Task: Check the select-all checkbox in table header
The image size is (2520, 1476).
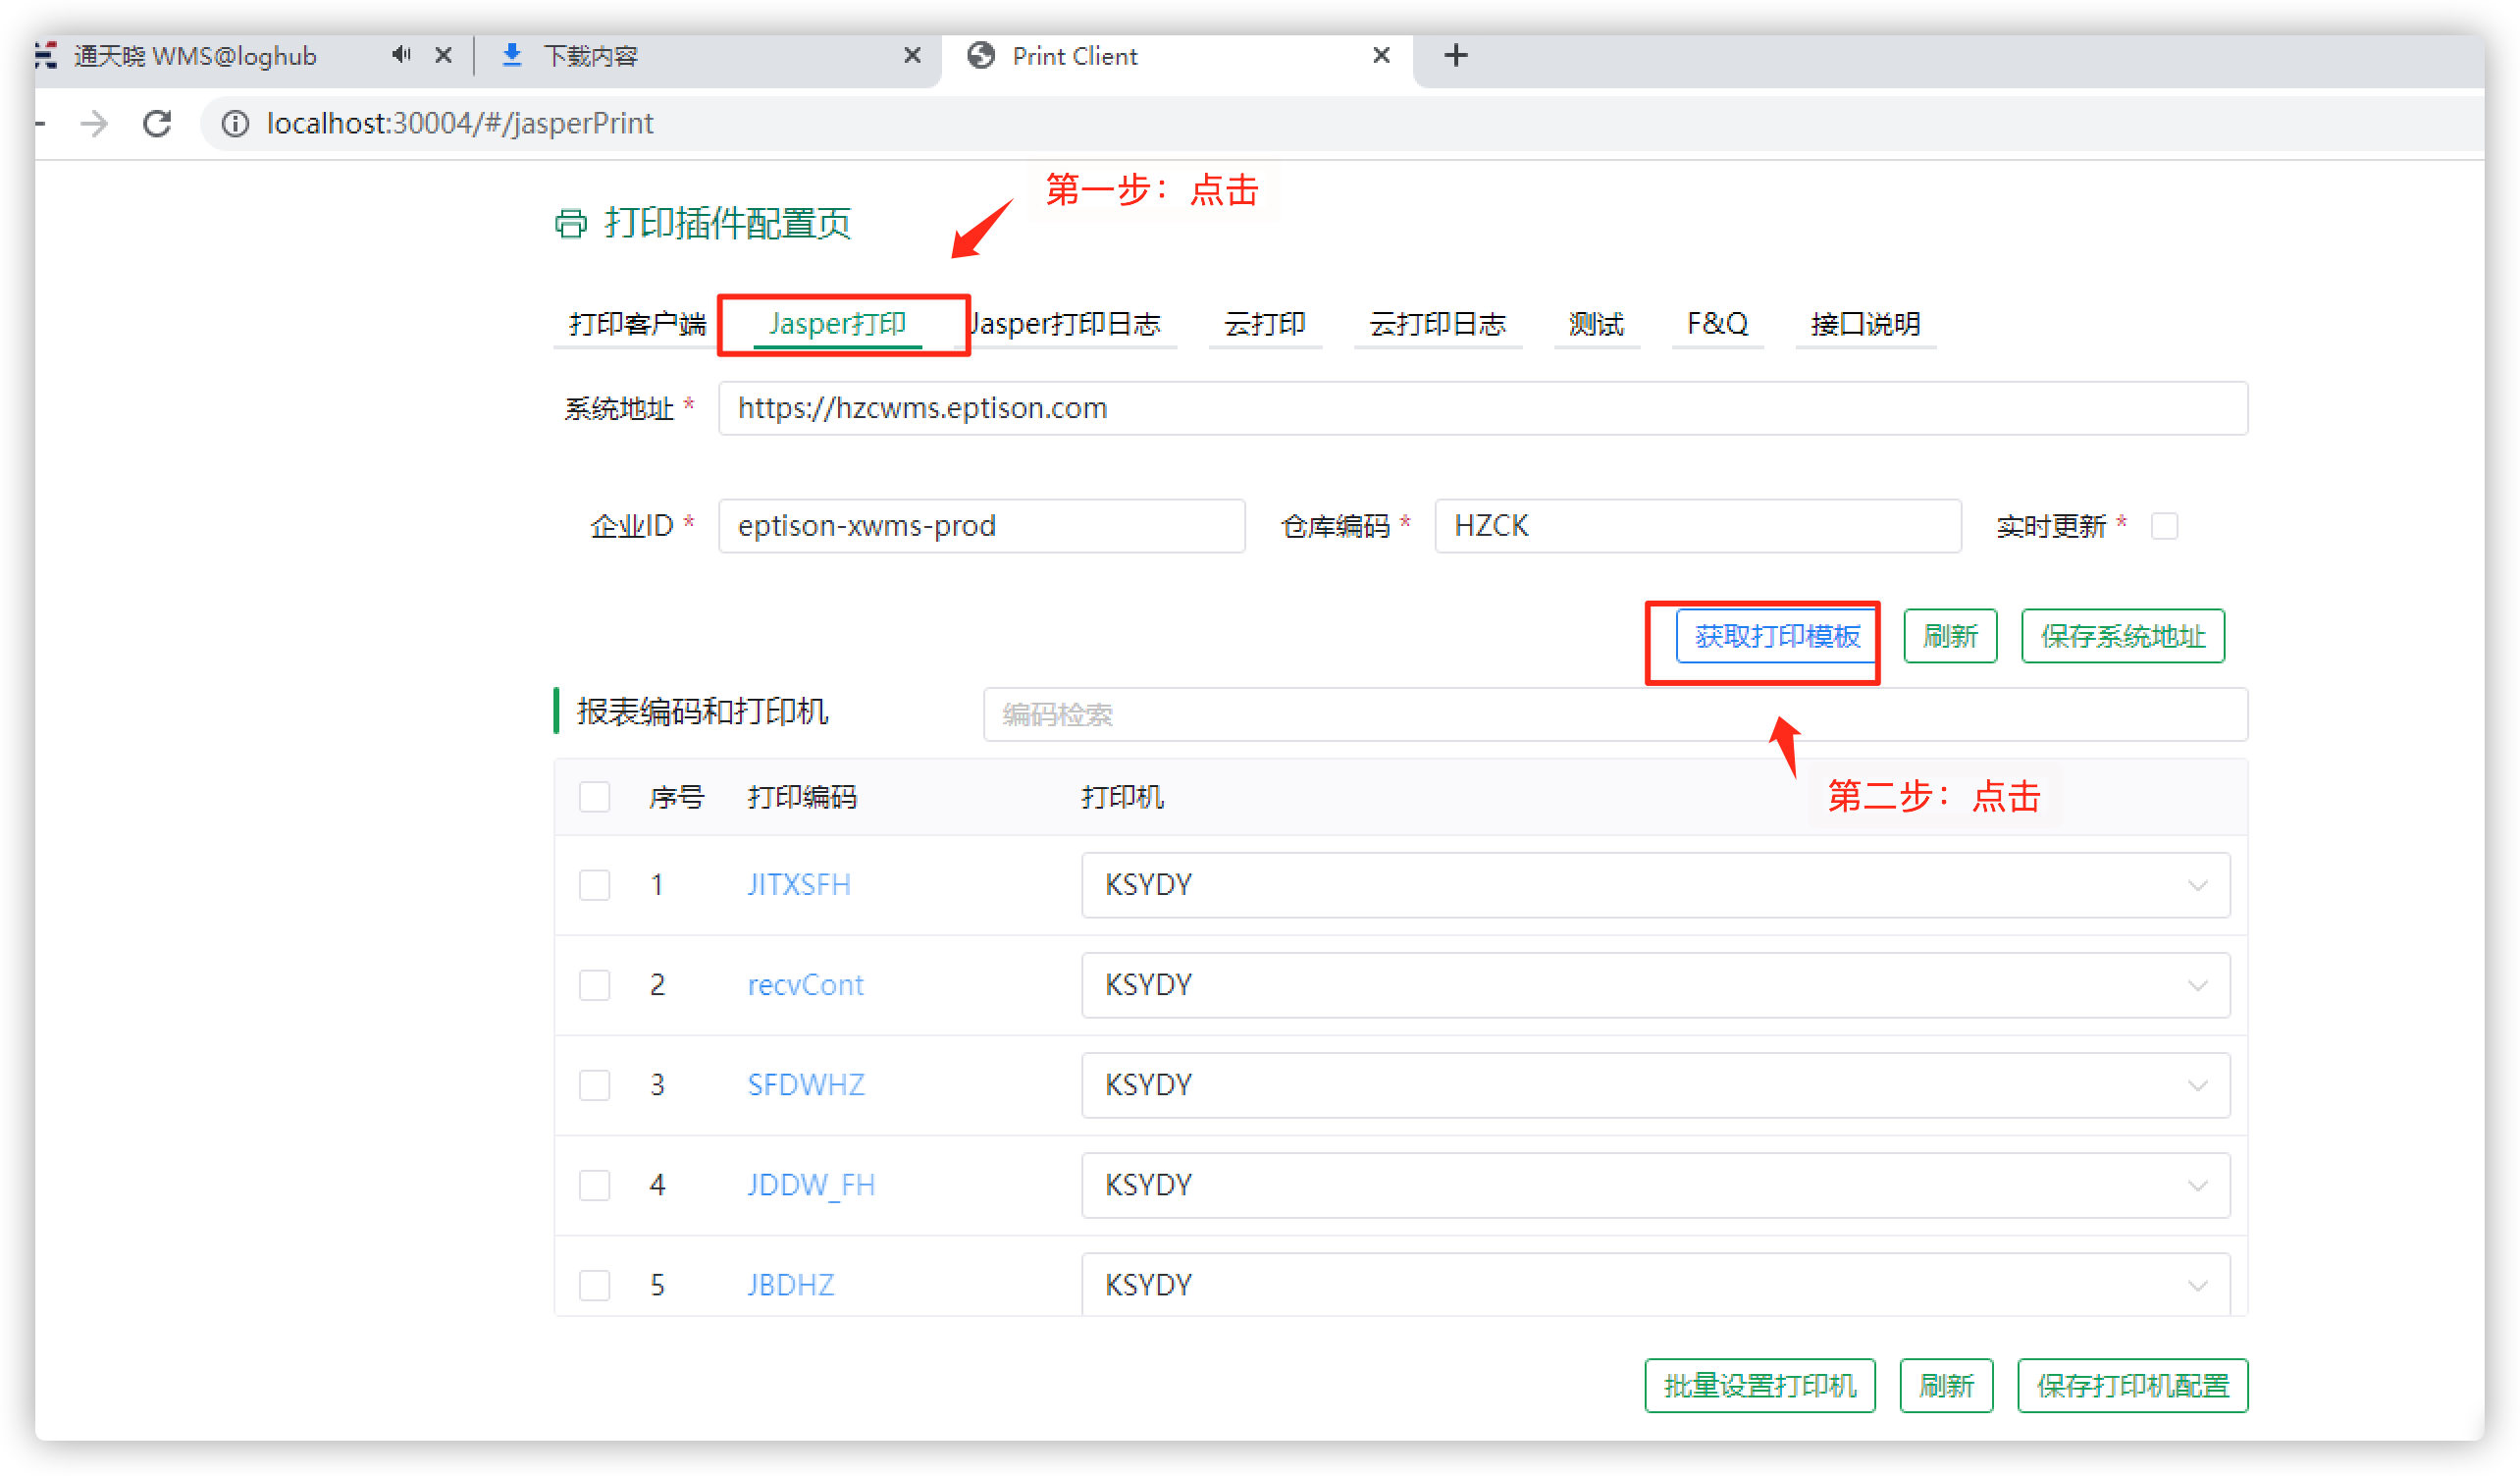Action: point(594,797)
